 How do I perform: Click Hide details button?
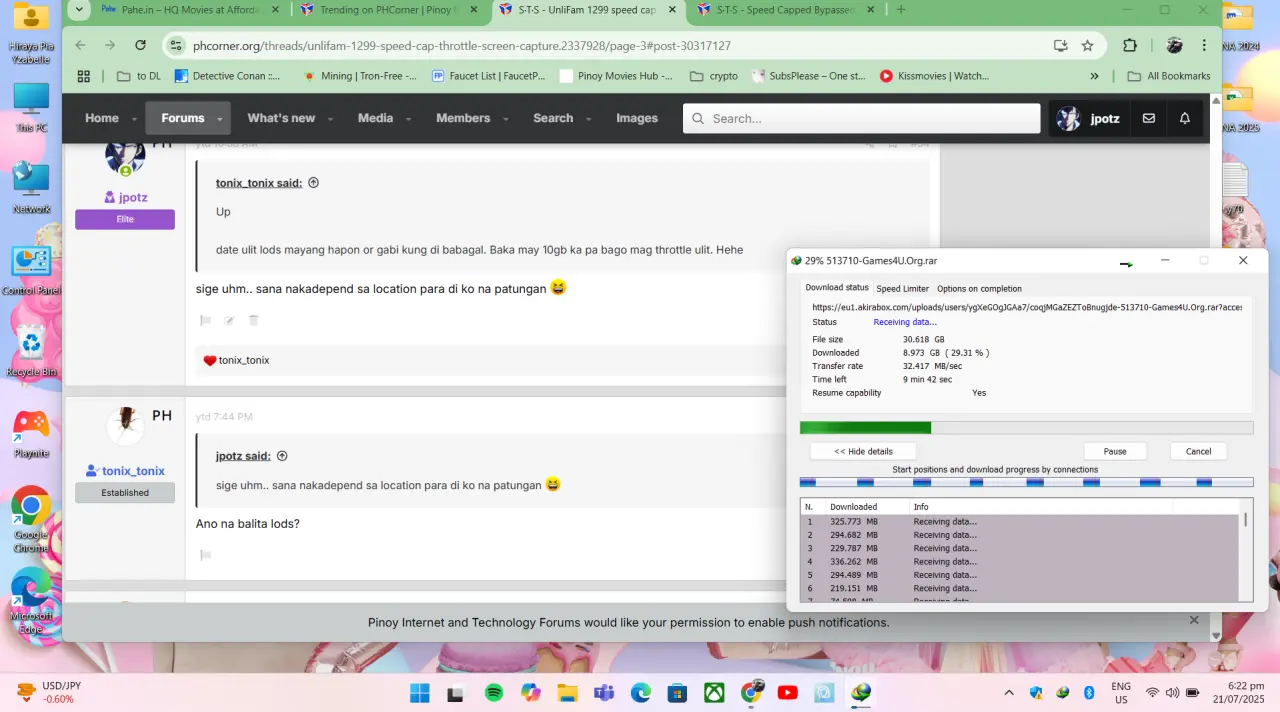863,451
